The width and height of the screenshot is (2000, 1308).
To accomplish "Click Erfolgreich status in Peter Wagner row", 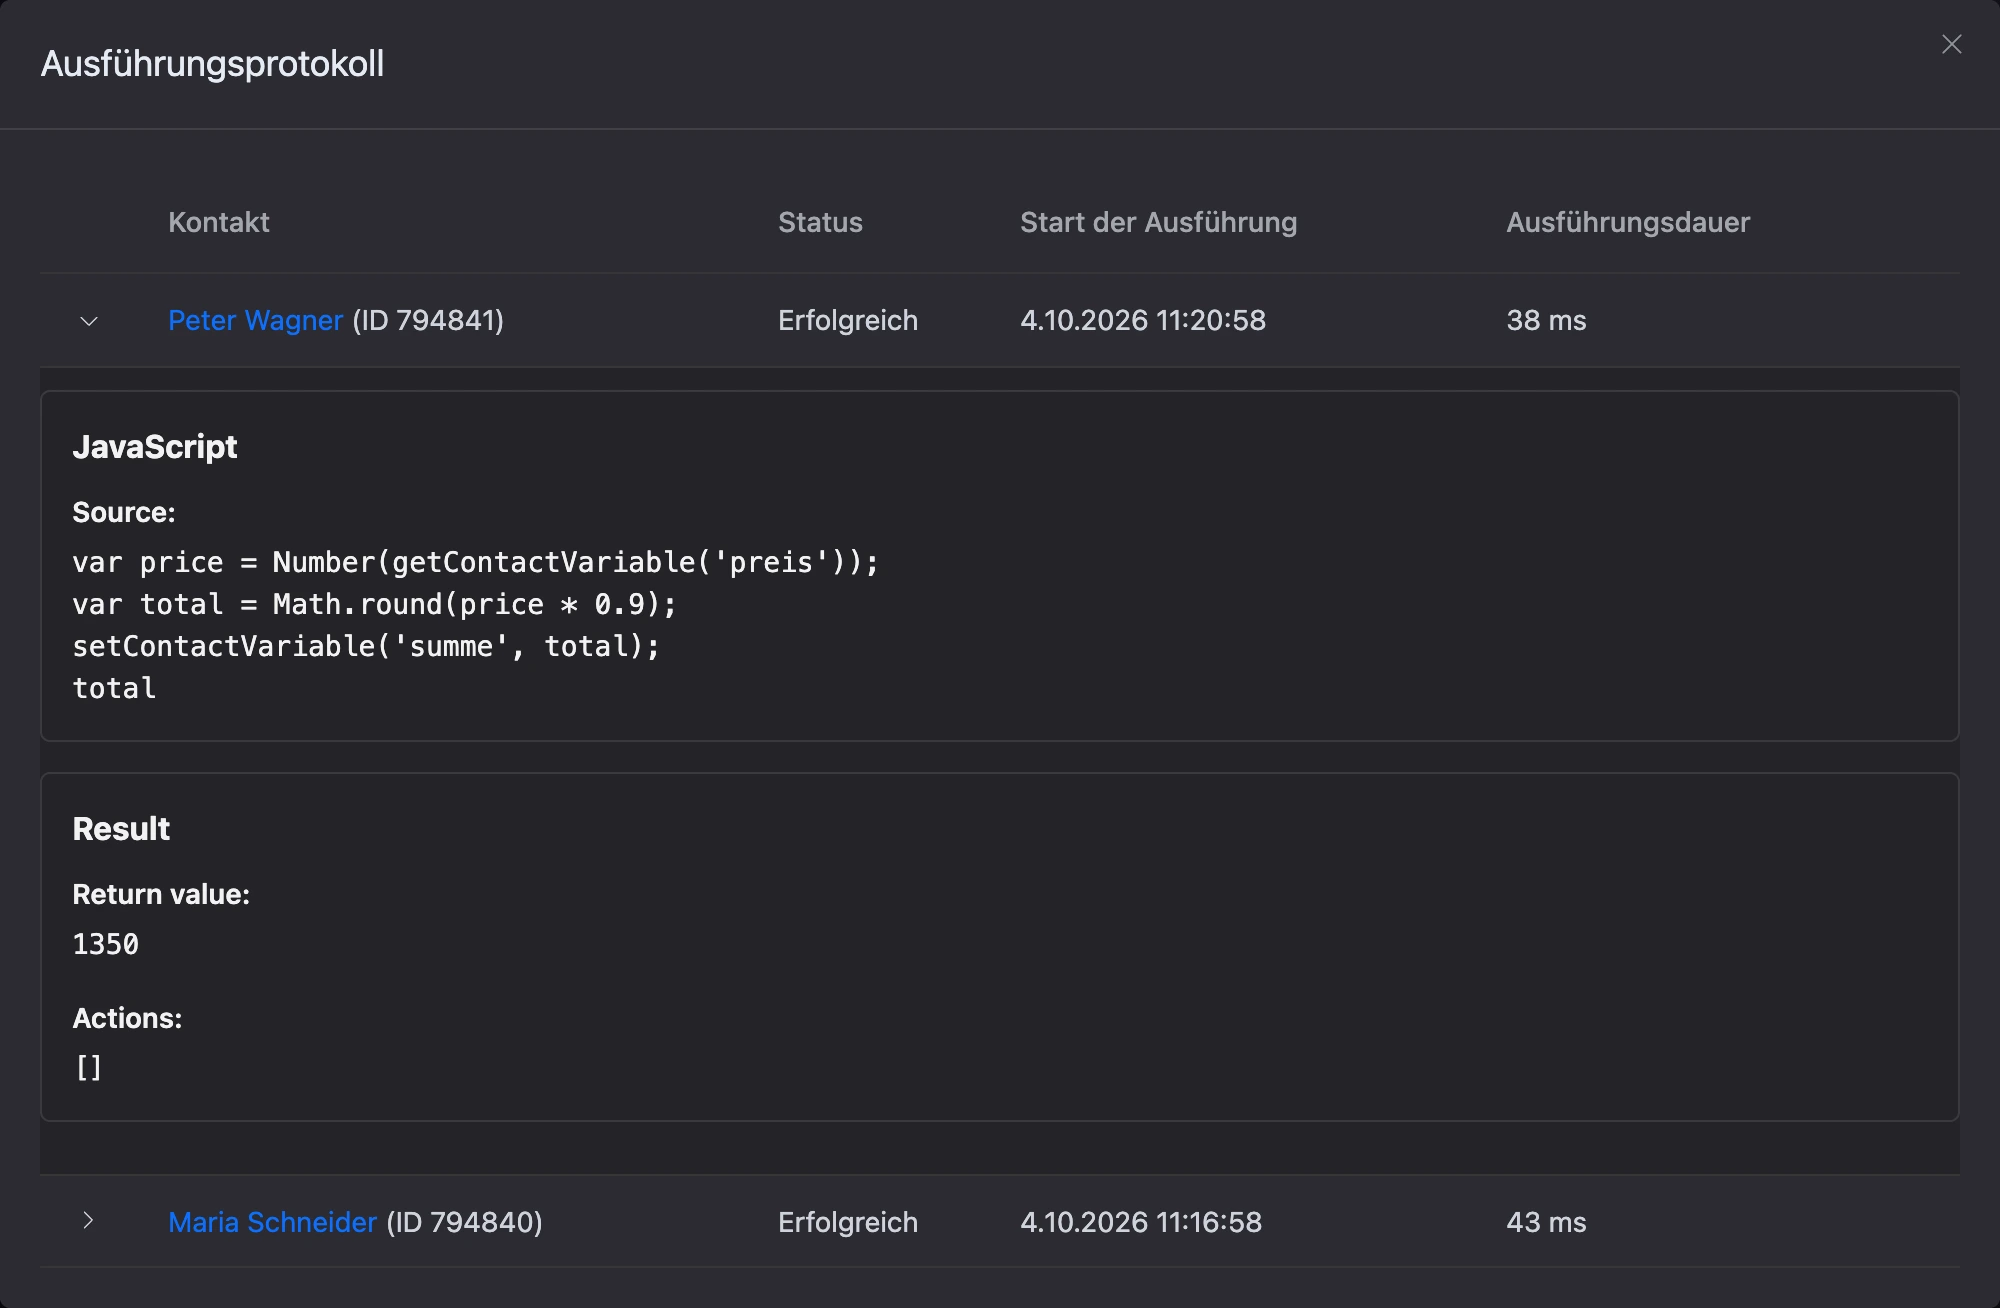I will (848, 320).
